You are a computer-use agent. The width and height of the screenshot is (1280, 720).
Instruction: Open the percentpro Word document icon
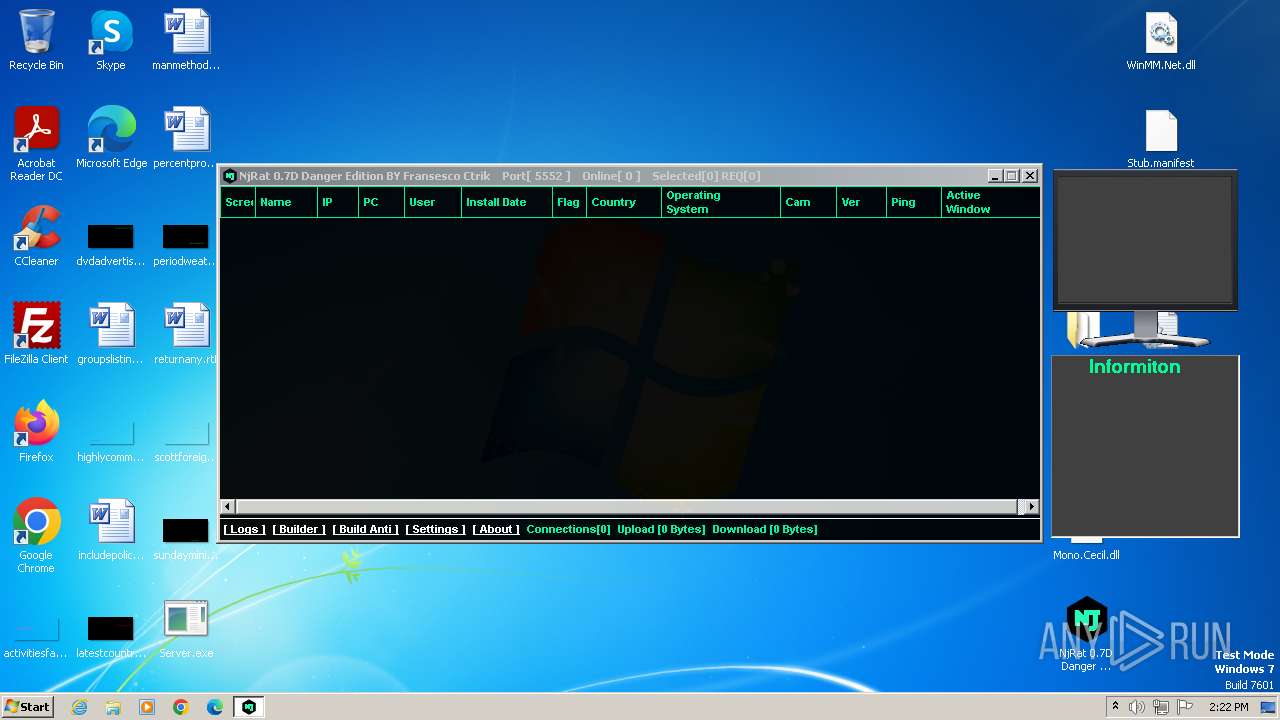[186, 138]
